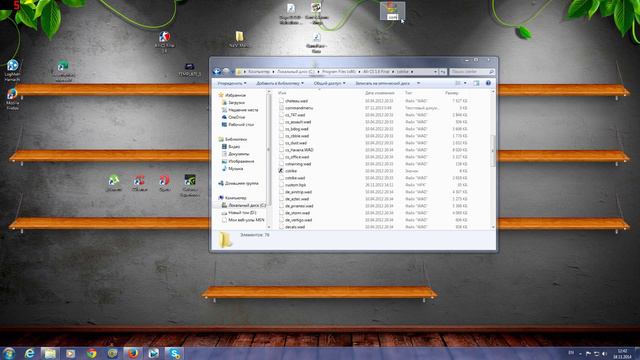Sort by the Тип column header
This screenshot has height=360, width=640.
click(409, 93)
